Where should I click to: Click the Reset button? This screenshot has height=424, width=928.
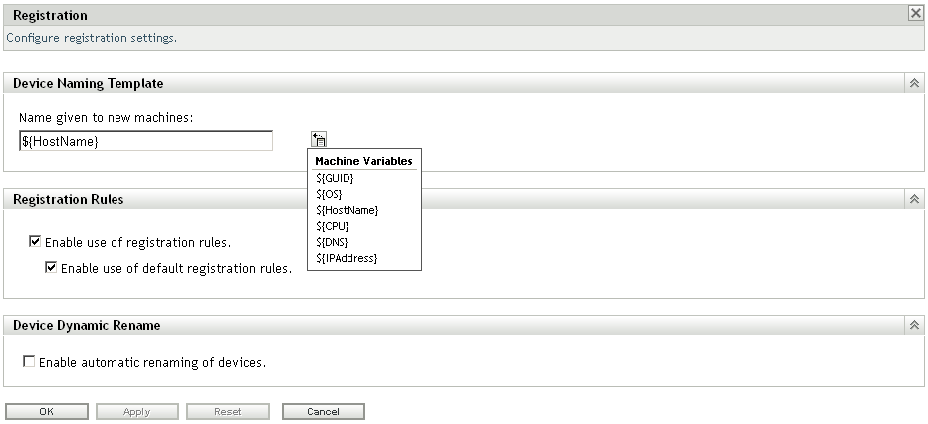tap(227, 412)
